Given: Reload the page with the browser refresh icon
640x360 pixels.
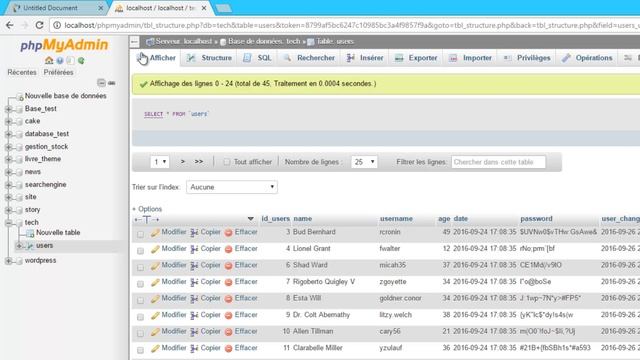Looking at the screenshot, I should 39,25.
